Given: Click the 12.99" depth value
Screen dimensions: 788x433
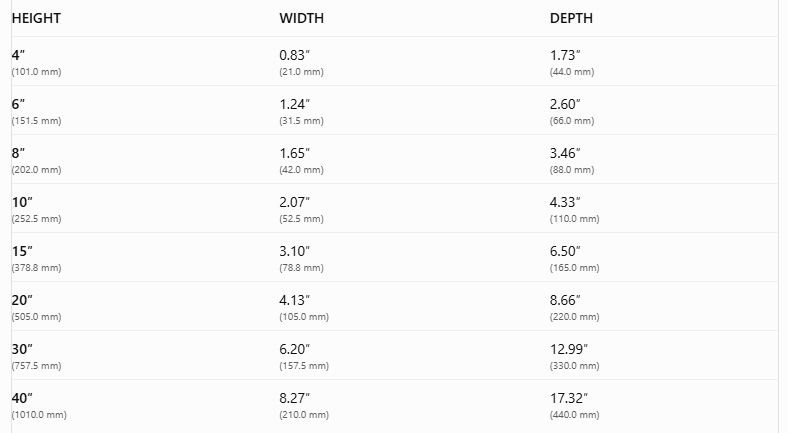Looking at the screenshot, I should pyautogui.click(x=569, y=349).
